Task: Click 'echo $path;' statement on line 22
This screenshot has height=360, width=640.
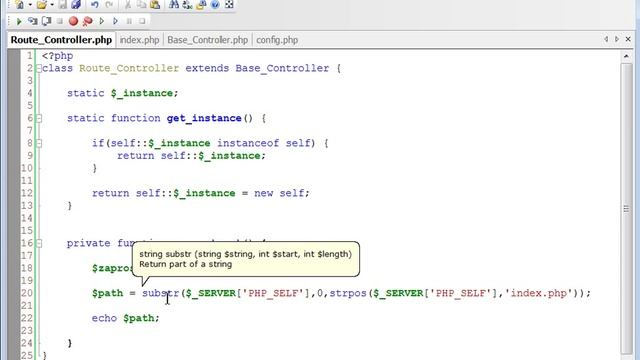Action: click(x=126, y=318)
